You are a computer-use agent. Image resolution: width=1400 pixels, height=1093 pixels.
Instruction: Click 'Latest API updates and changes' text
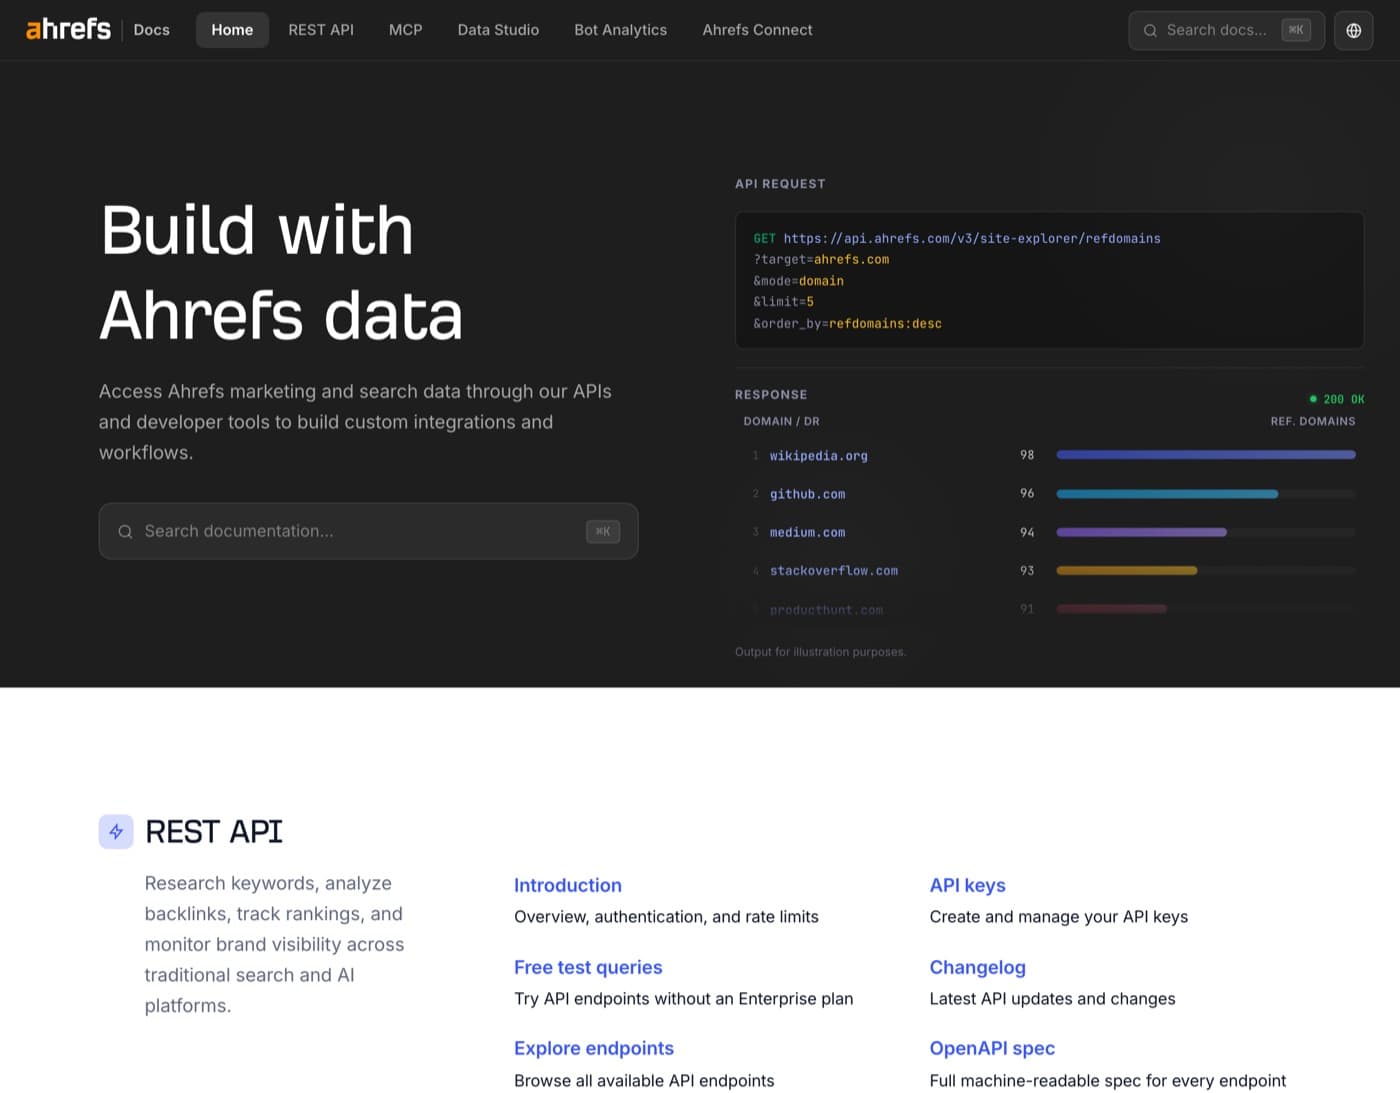[1052, 999]
